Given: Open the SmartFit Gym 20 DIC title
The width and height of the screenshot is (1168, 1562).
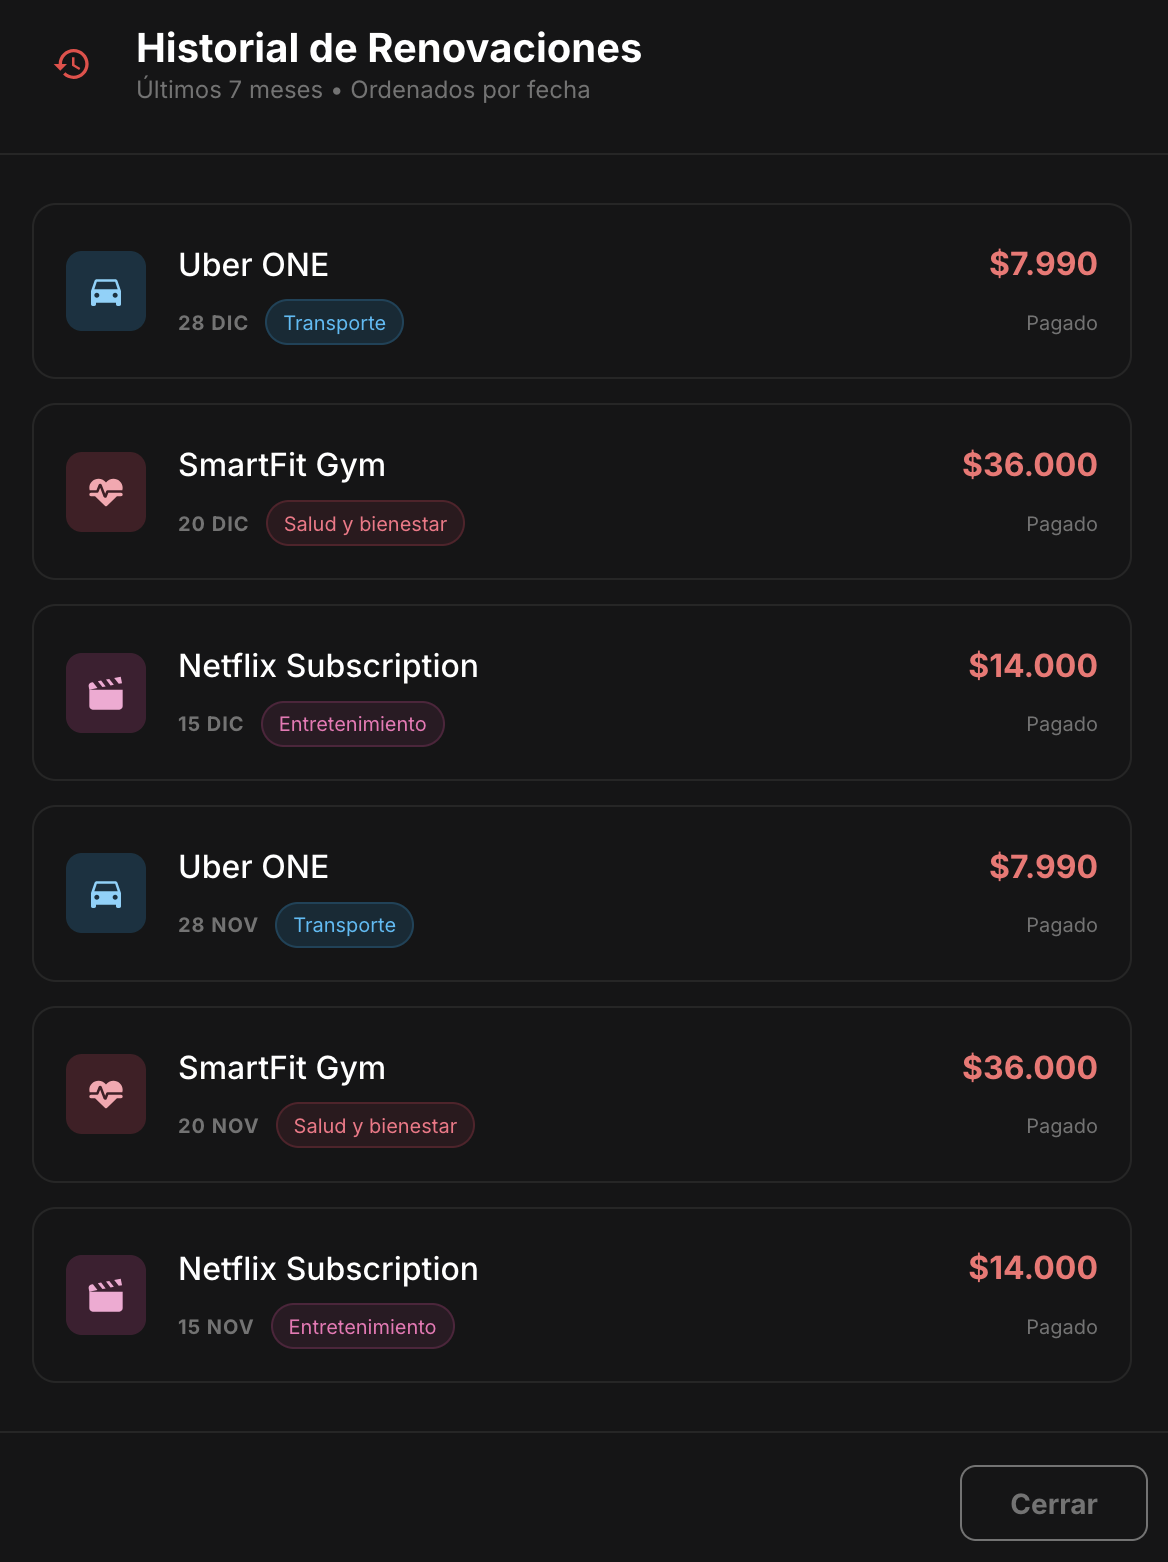Looking at the screenshot, I should (x=281, y=465).
